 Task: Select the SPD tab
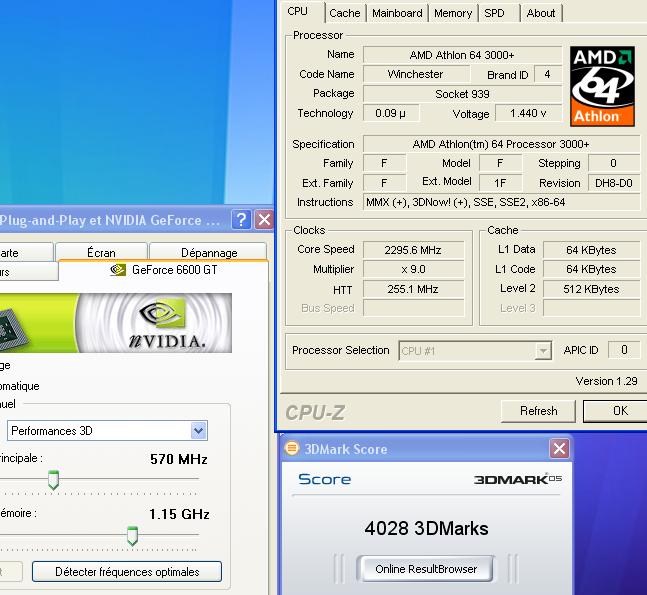[x=494, y=13]
